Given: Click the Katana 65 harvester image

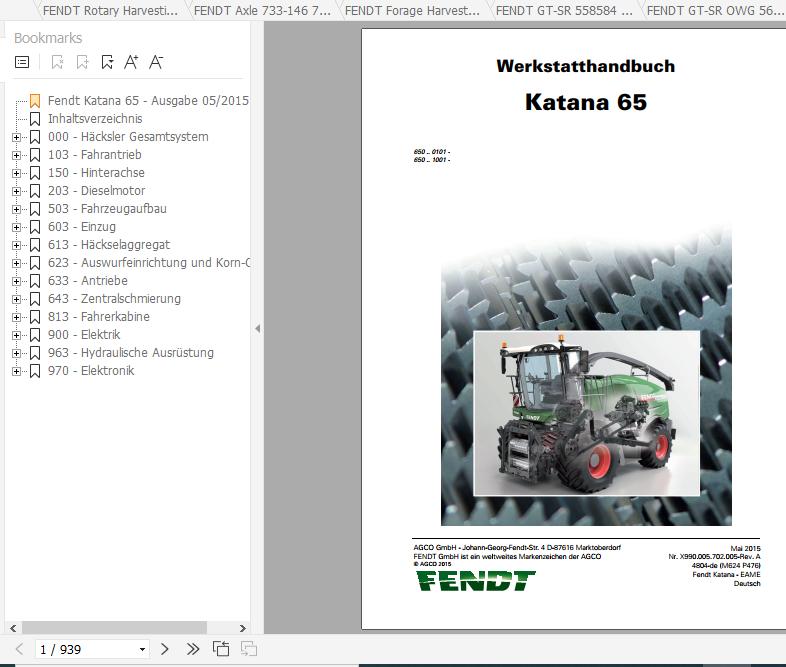Looking at the screenshot, I should (586, 413).
